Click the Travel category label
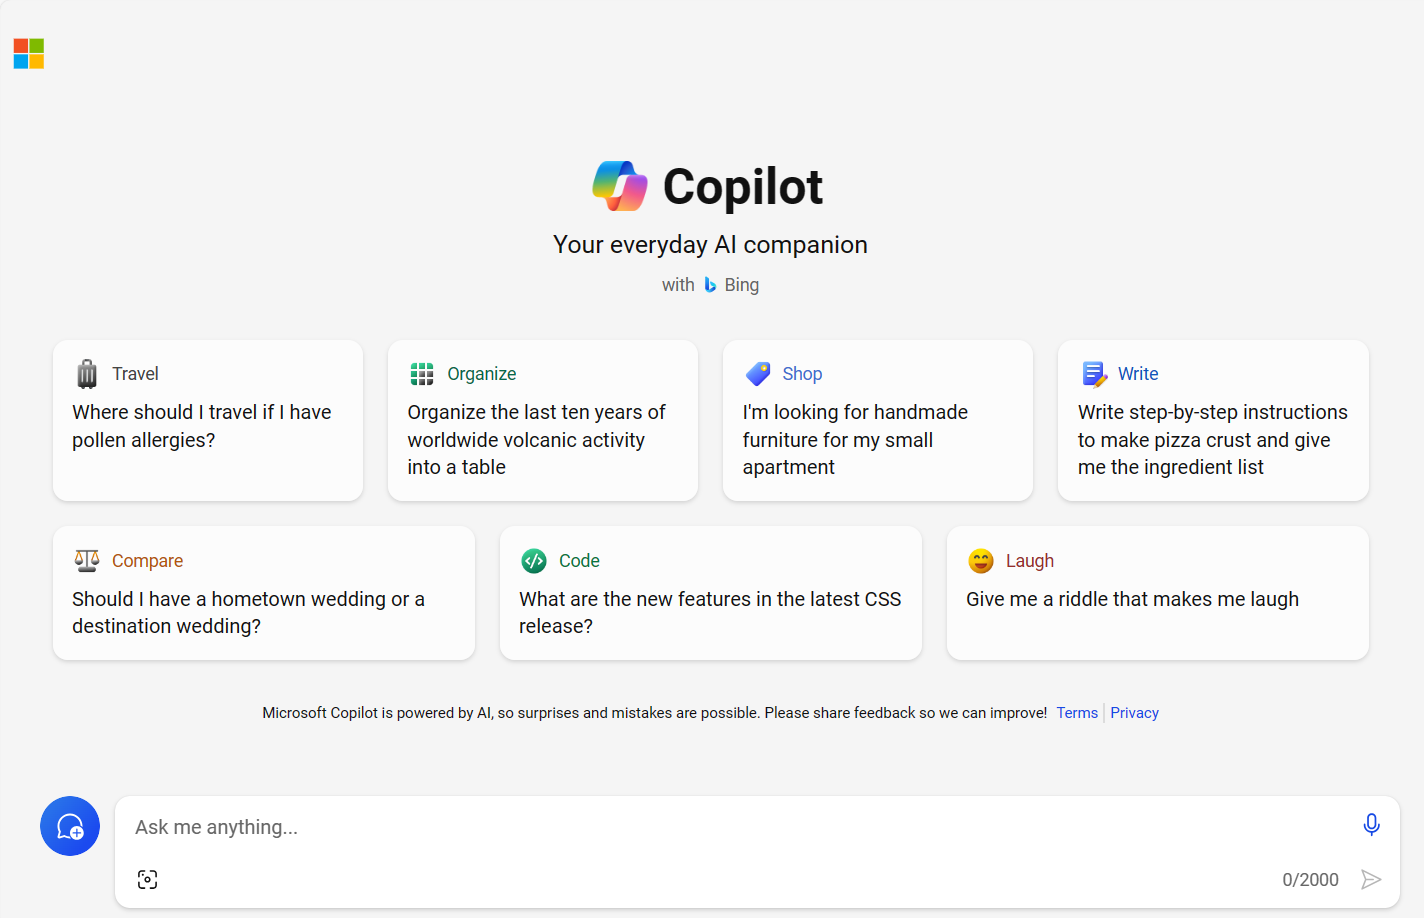This screenshot has height=918, width=1424. [135, 374]
